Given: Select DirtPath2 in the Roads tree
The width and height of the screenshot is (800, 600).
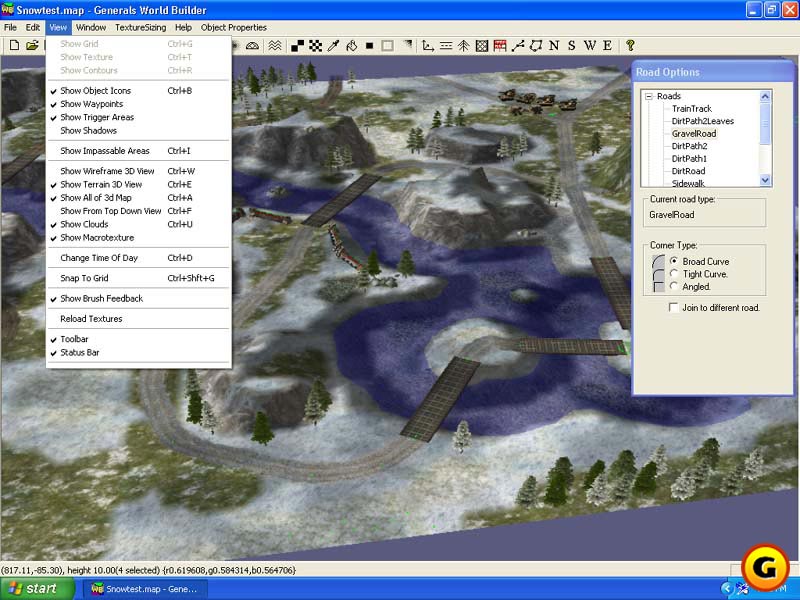Looking at the screenshot, I should (689, 146).
